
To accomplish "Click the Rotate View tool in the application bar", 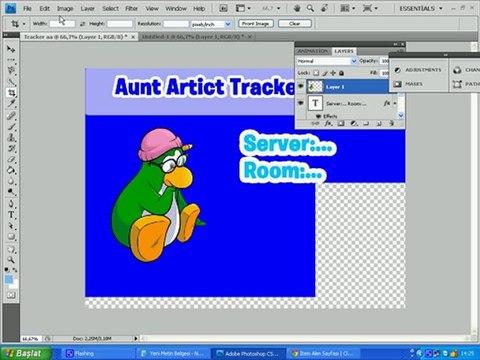I will pyautogui.click(x=324, y=8).
